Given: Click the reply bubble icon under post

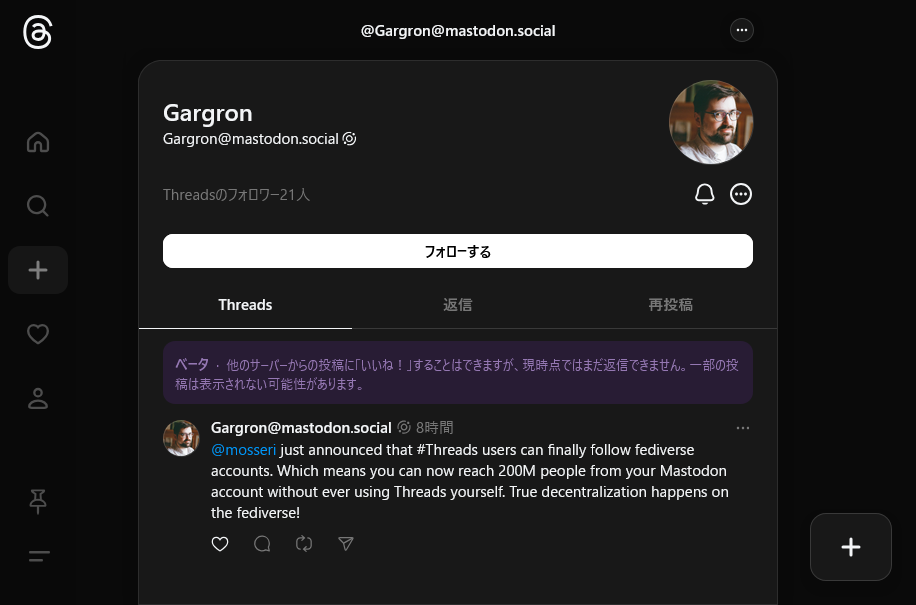Looking at the screenshot, I should click(262, 544).
